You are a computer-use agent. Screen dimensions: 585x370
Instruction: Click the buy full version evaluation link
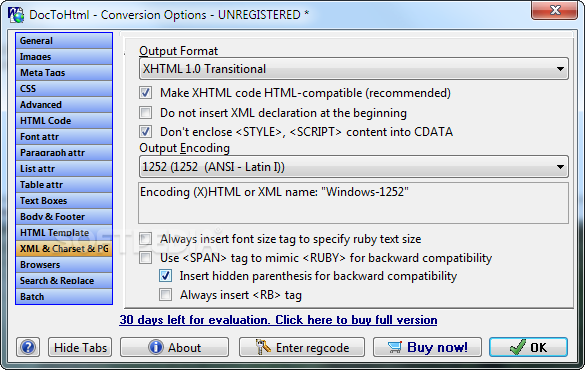[x=278, y=320]
